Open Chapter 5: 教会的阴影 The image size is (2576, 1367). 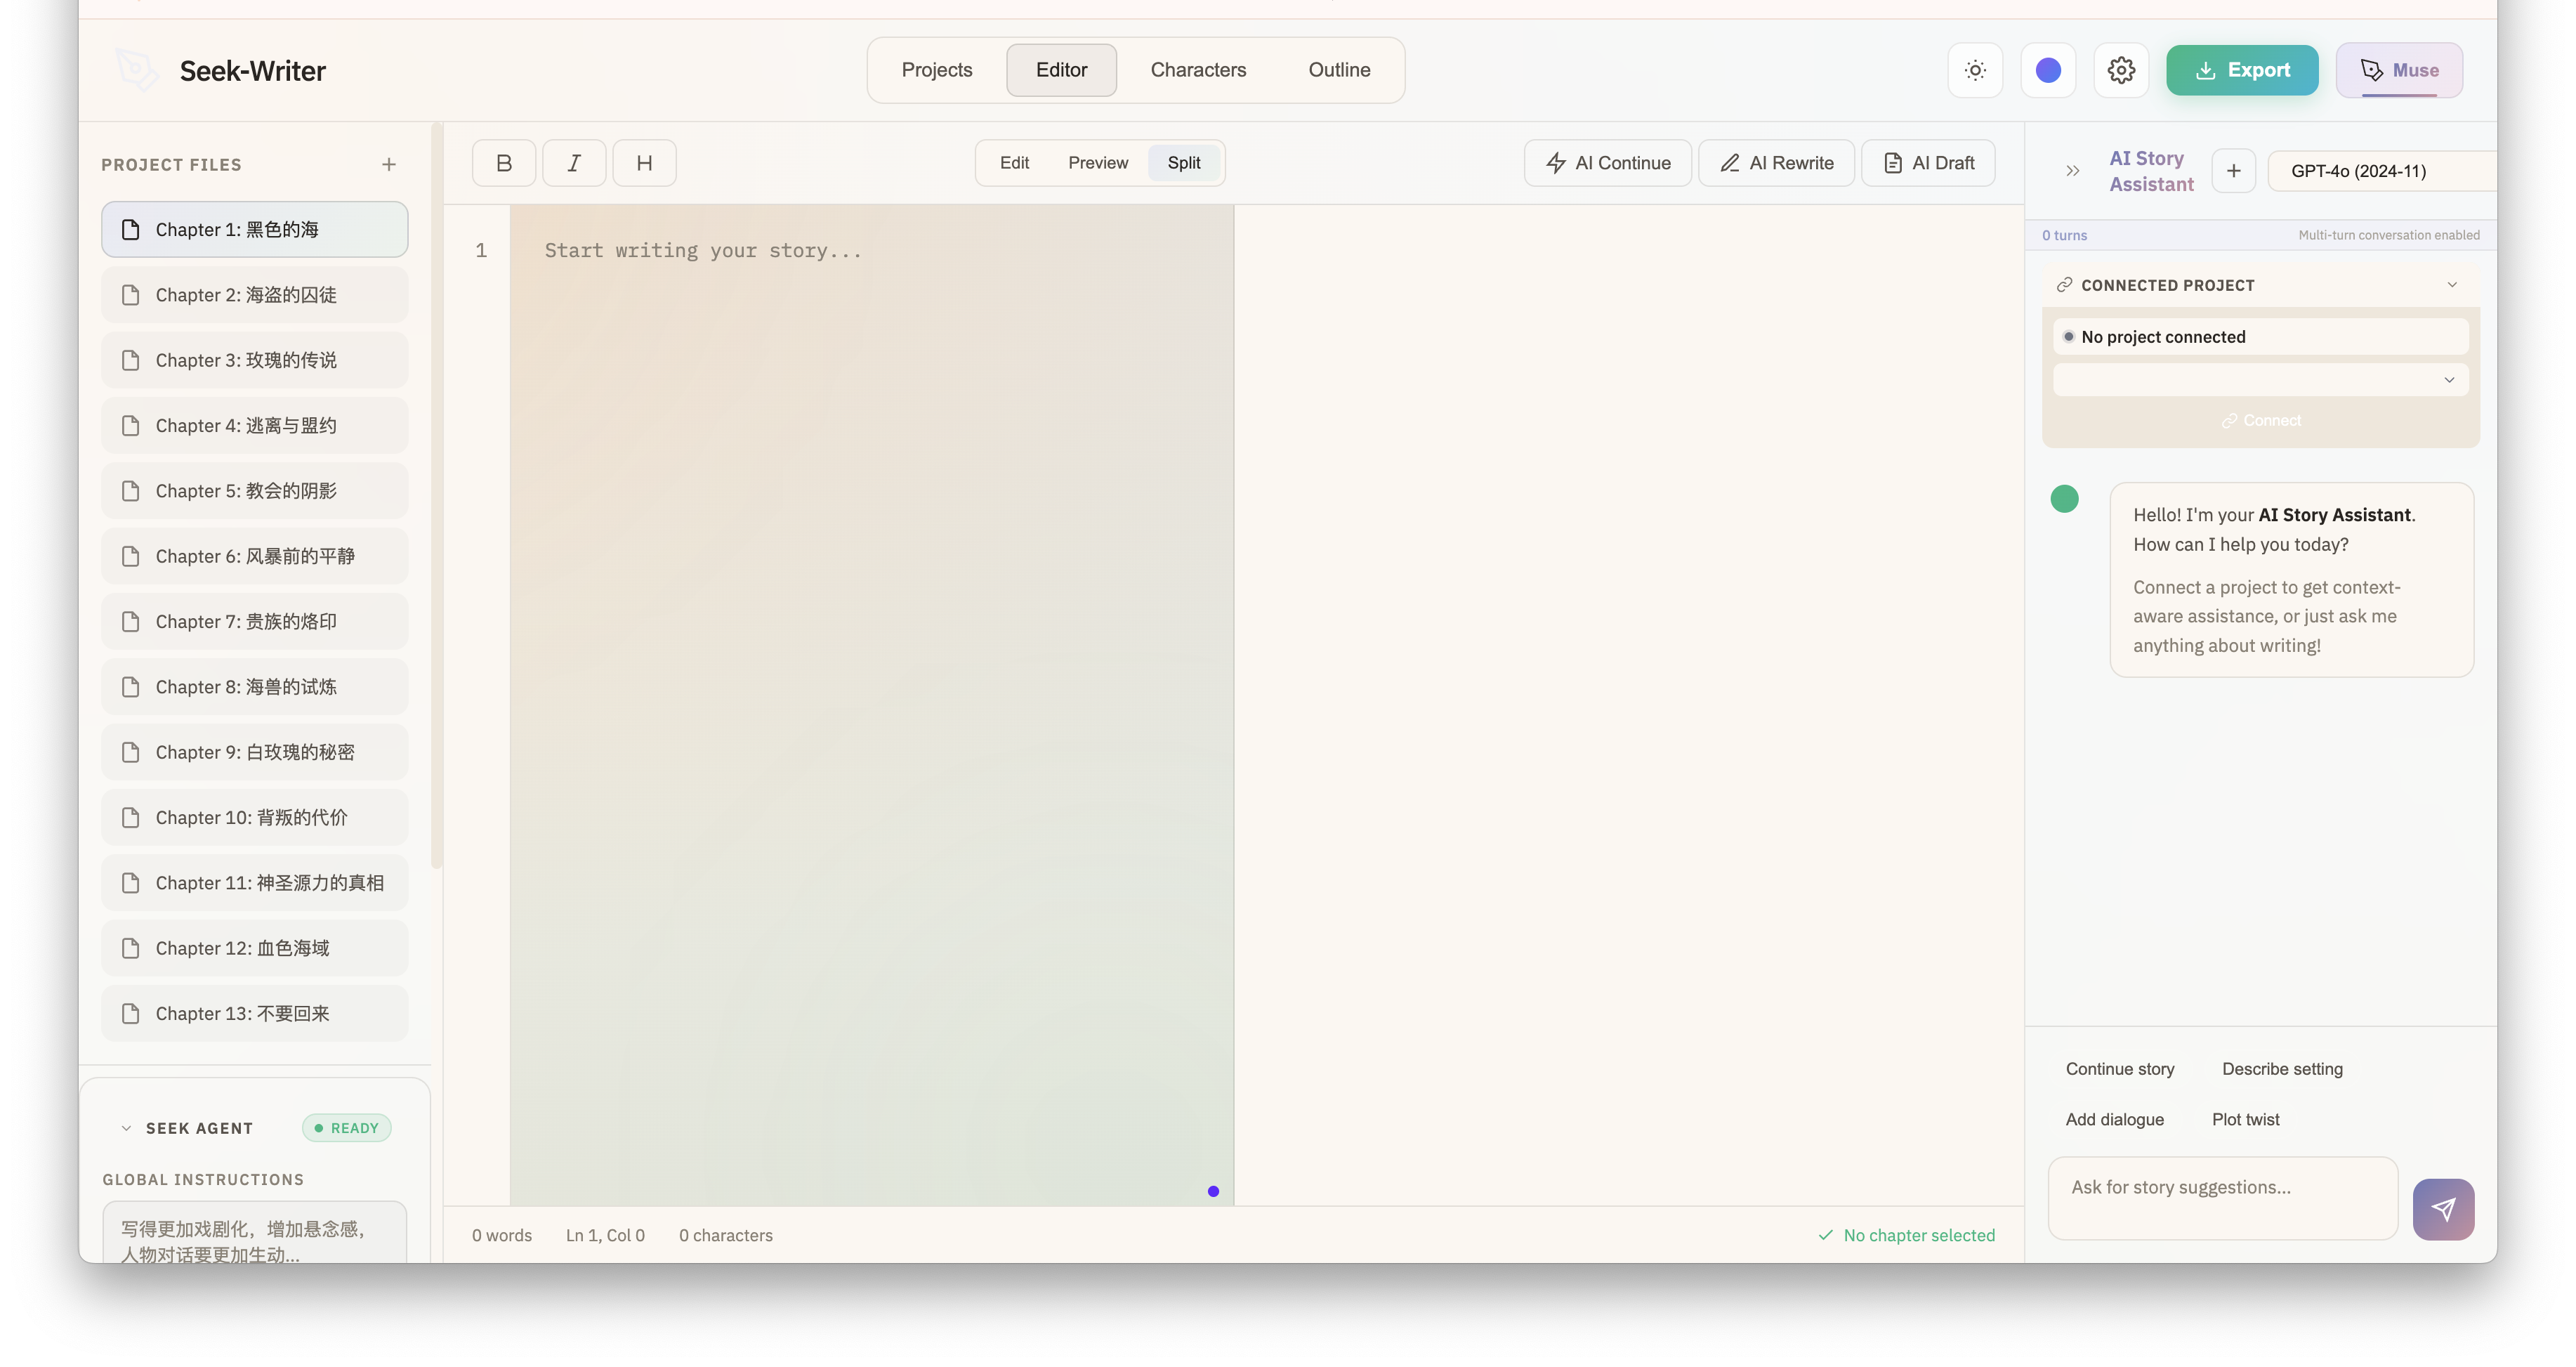click(x=254, y=491)
